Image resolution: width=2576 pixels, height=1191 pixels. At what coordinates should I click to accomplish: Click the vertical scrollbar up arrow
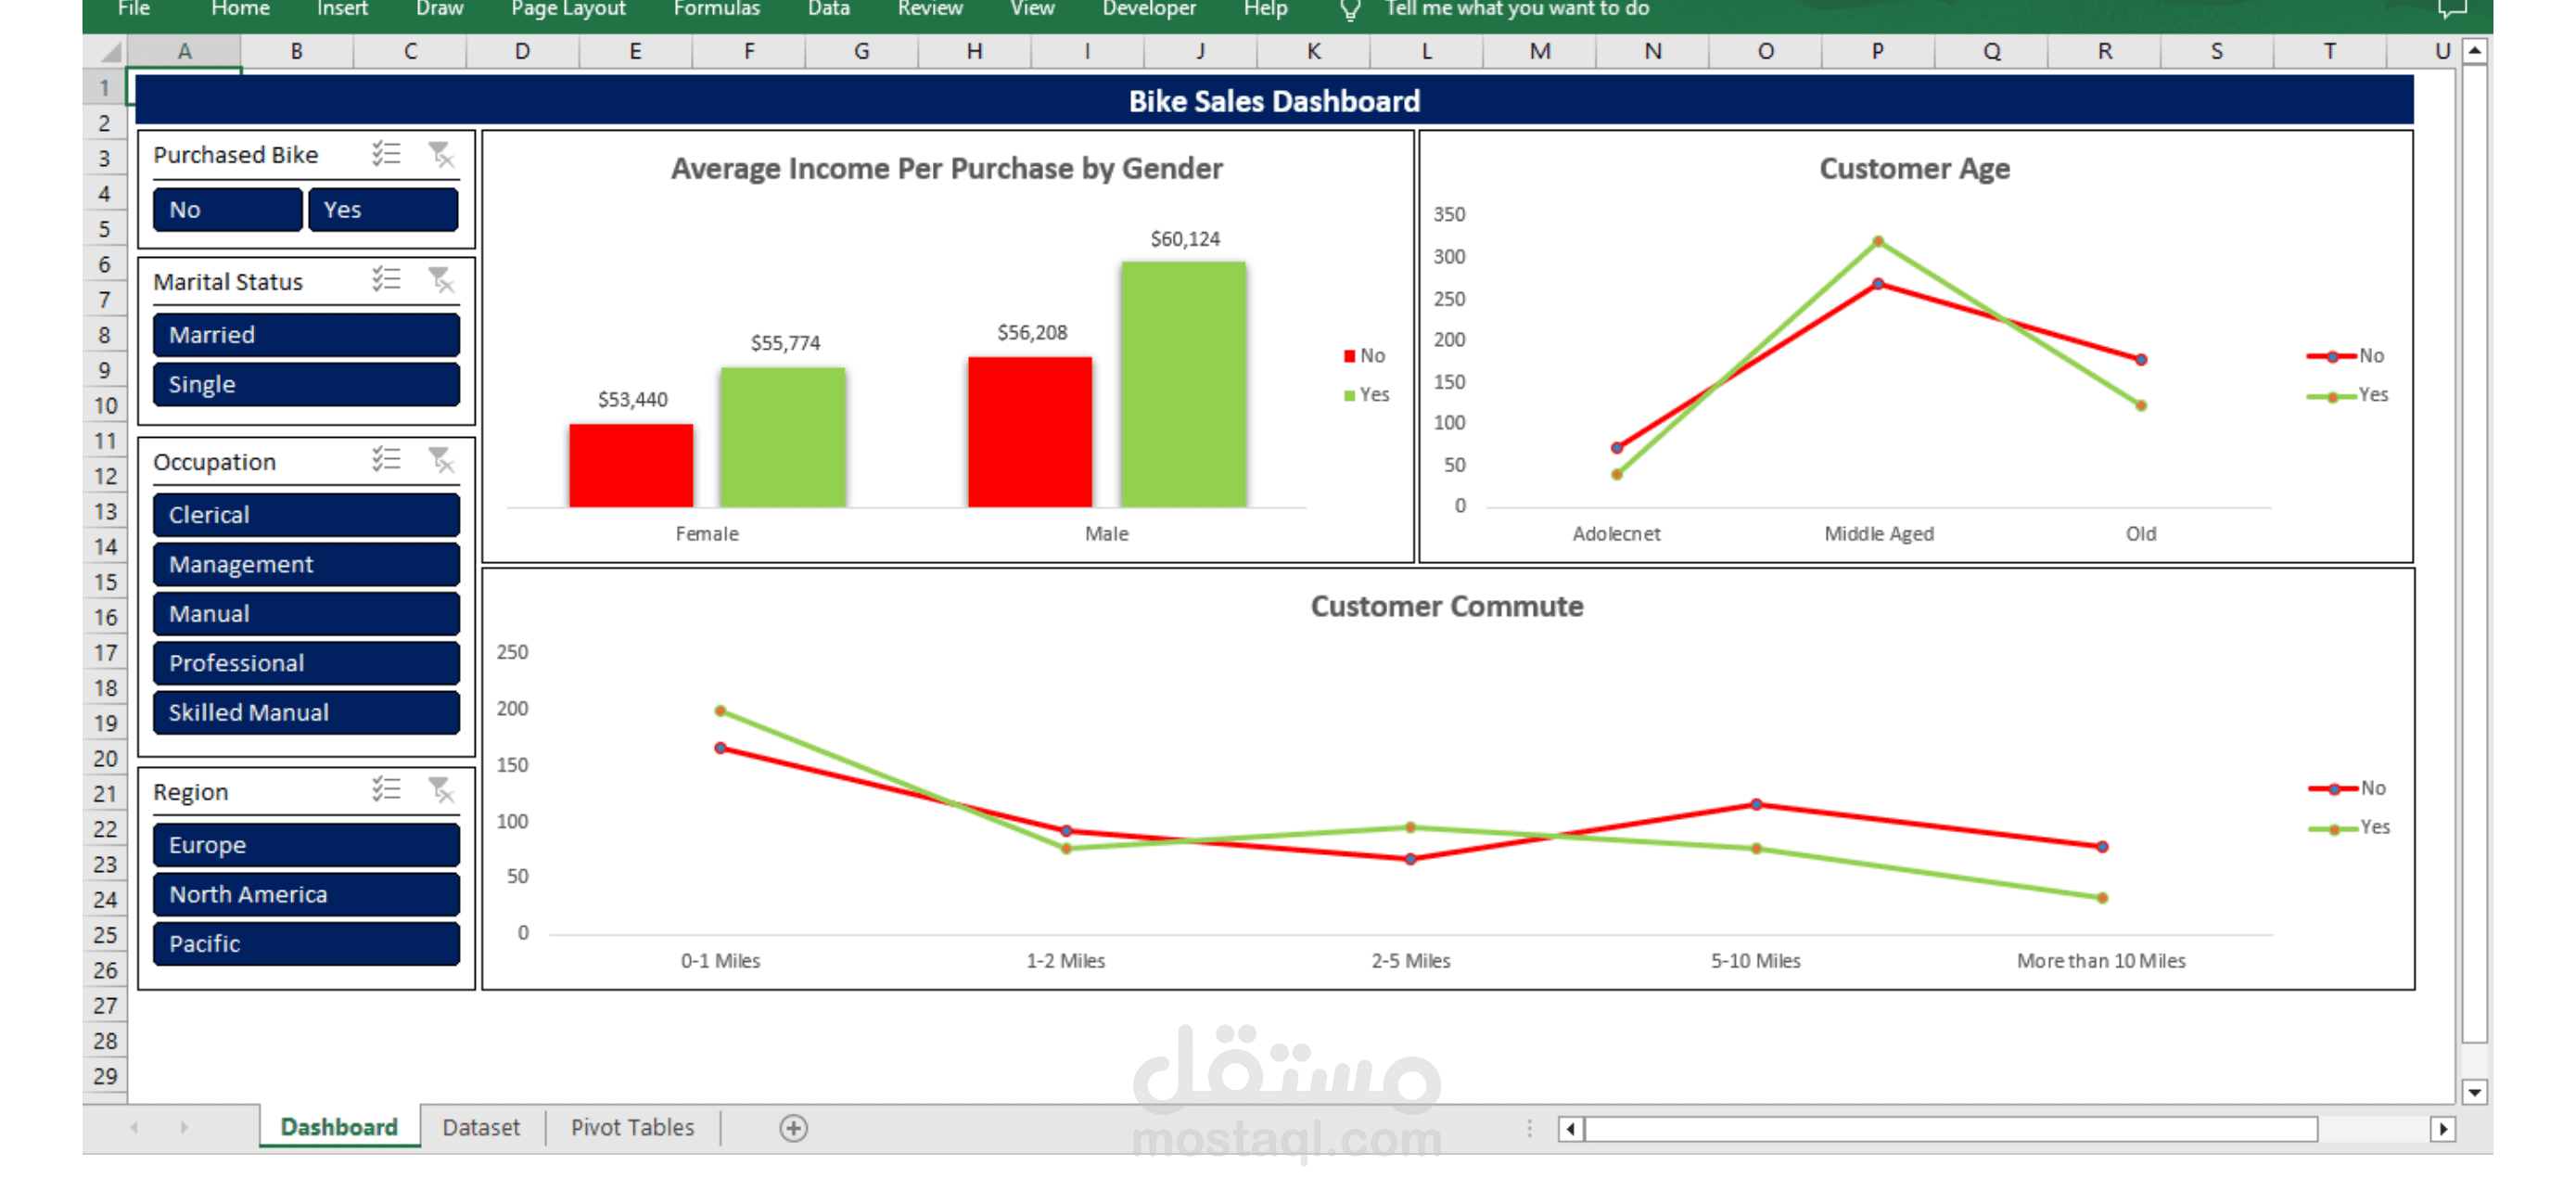2474,50
